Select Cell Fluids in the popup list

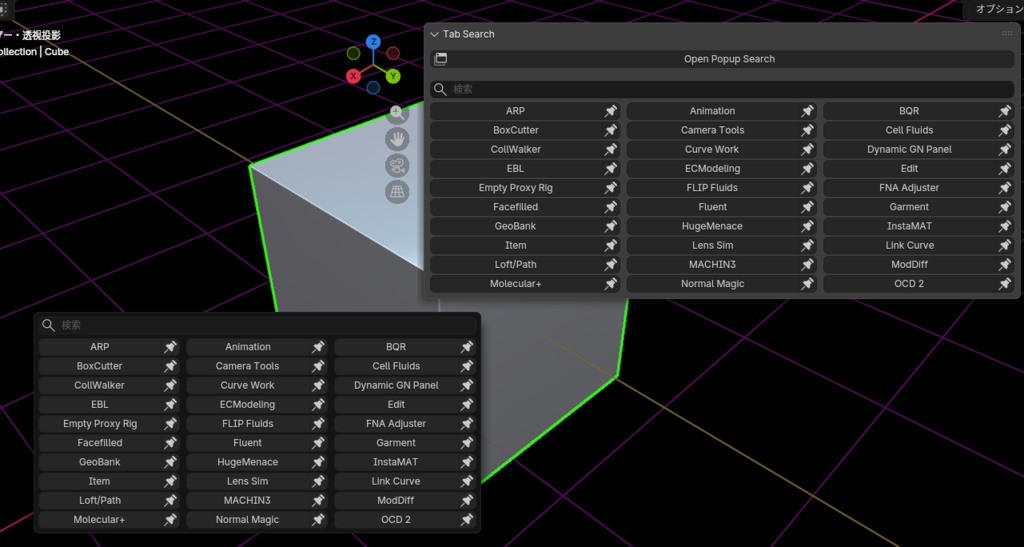(x=396, y=366)
